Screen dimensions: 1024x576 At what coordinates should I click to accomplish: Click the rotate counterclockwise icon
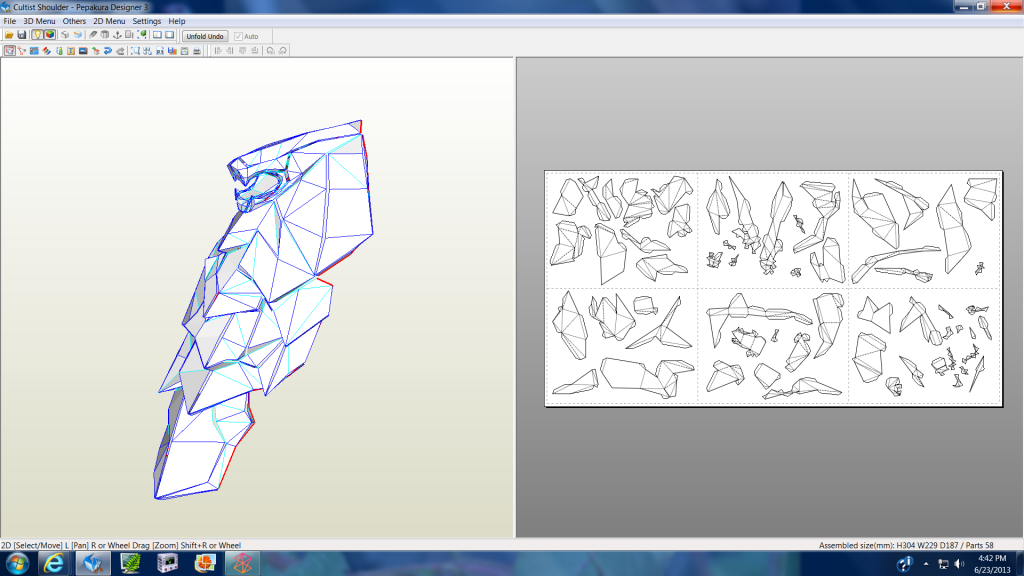point(270,50)
